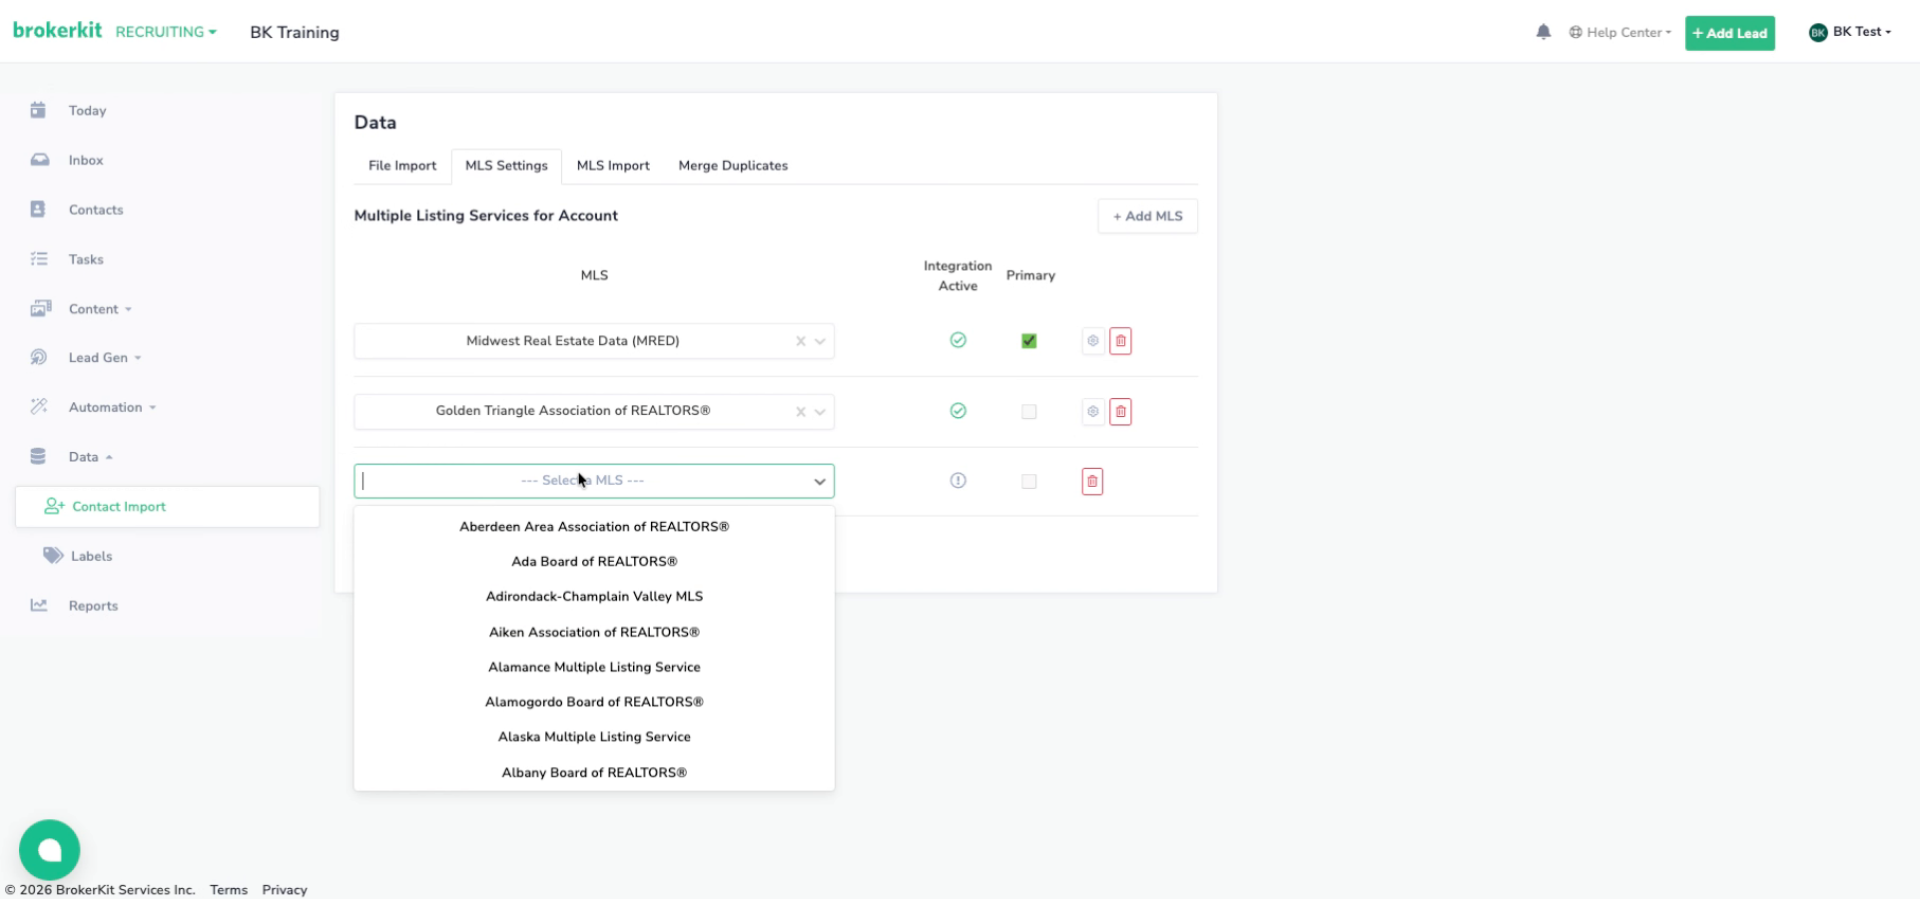This screenshot has height=899, width=1920.
Task: Choose Alamance Multiple Listing Service
Action: 594,667
